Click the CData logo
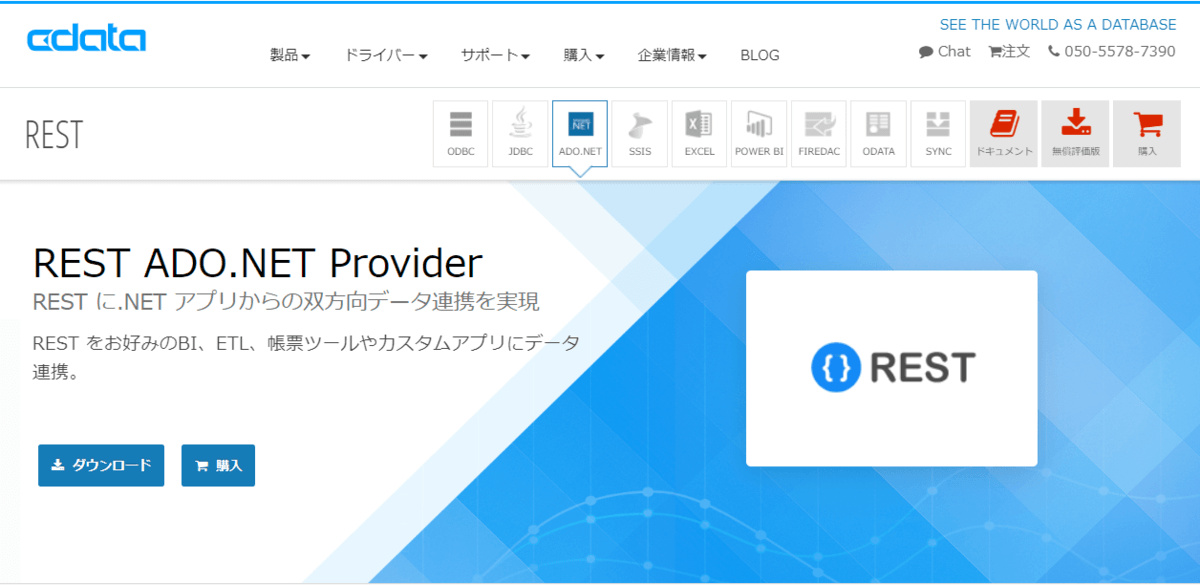Screen dimensions: 1200x585 87,40
